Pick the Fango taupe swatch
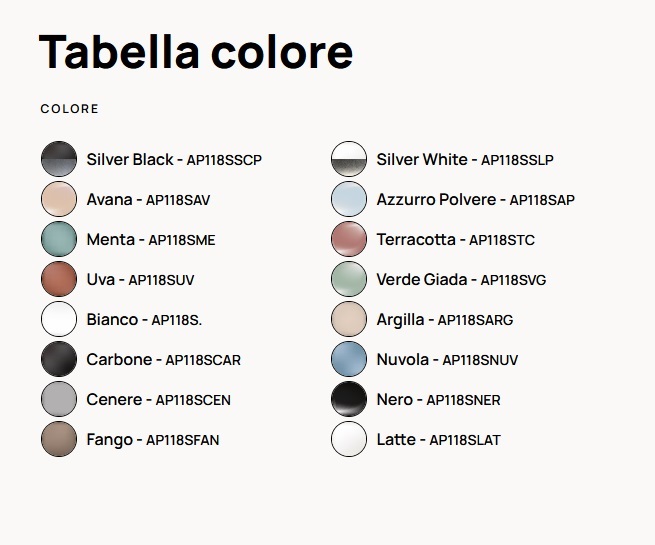 pyautogui.click(x=59, y=439)
